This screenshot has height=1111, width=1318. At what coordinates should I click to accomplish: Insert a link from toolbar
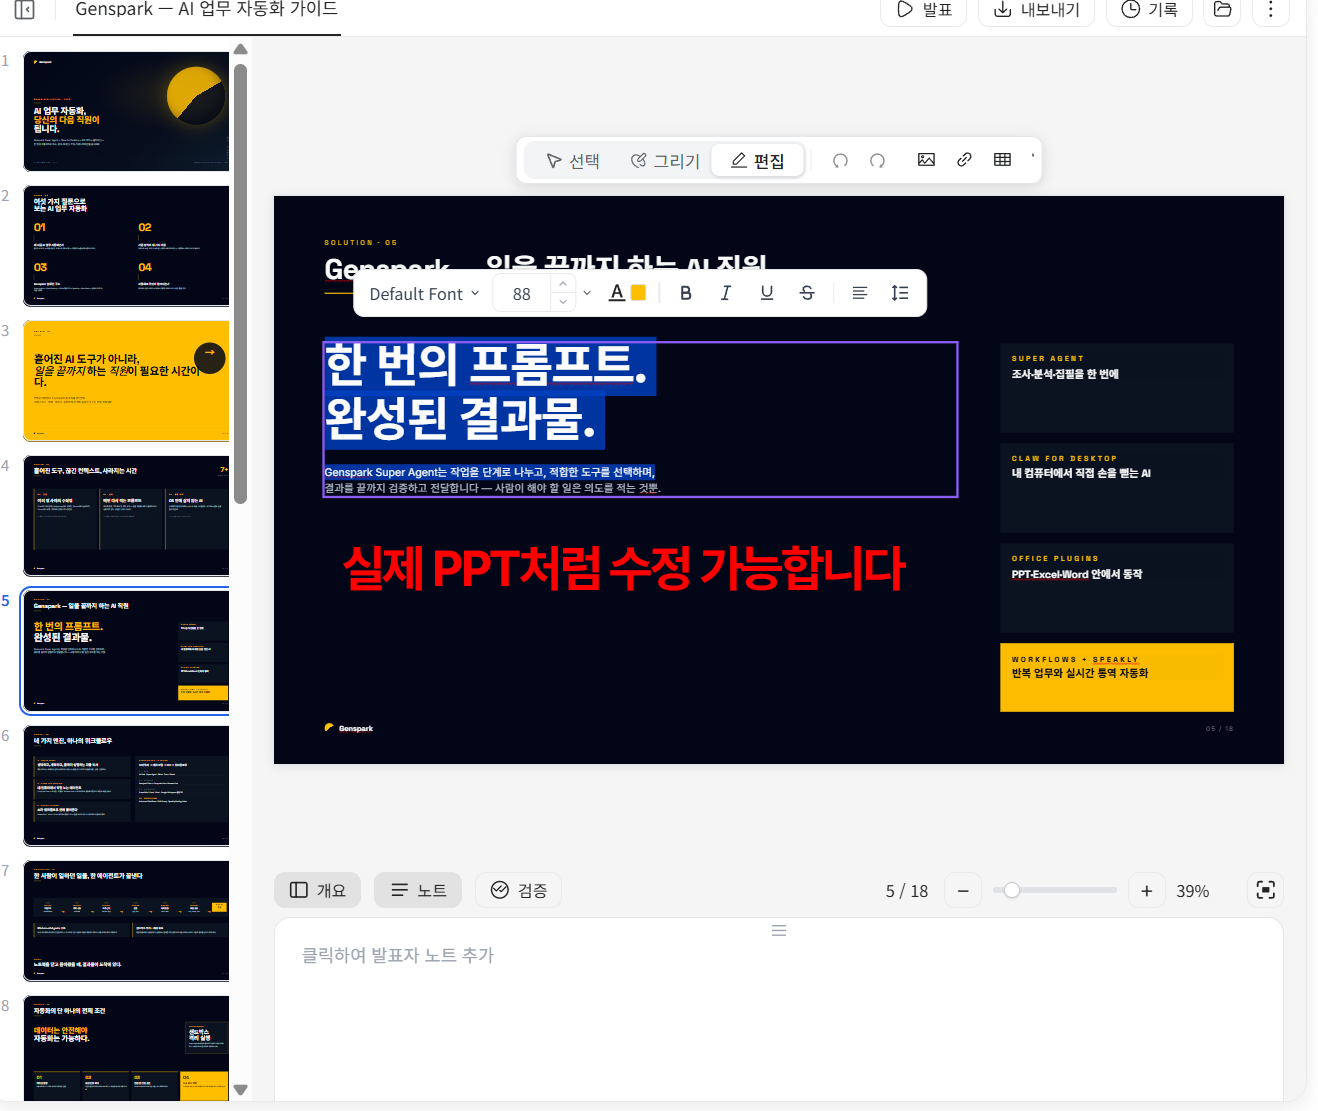point(964,160)
